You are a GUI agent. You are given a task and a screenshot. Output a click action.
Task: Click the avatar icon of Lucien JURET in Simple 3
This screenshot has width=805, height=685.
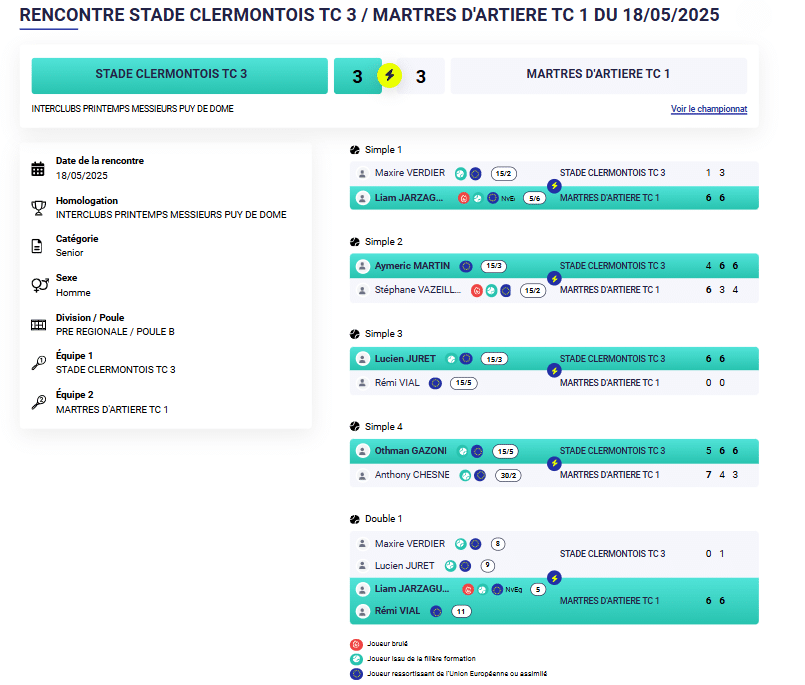[x=362, y=359]
